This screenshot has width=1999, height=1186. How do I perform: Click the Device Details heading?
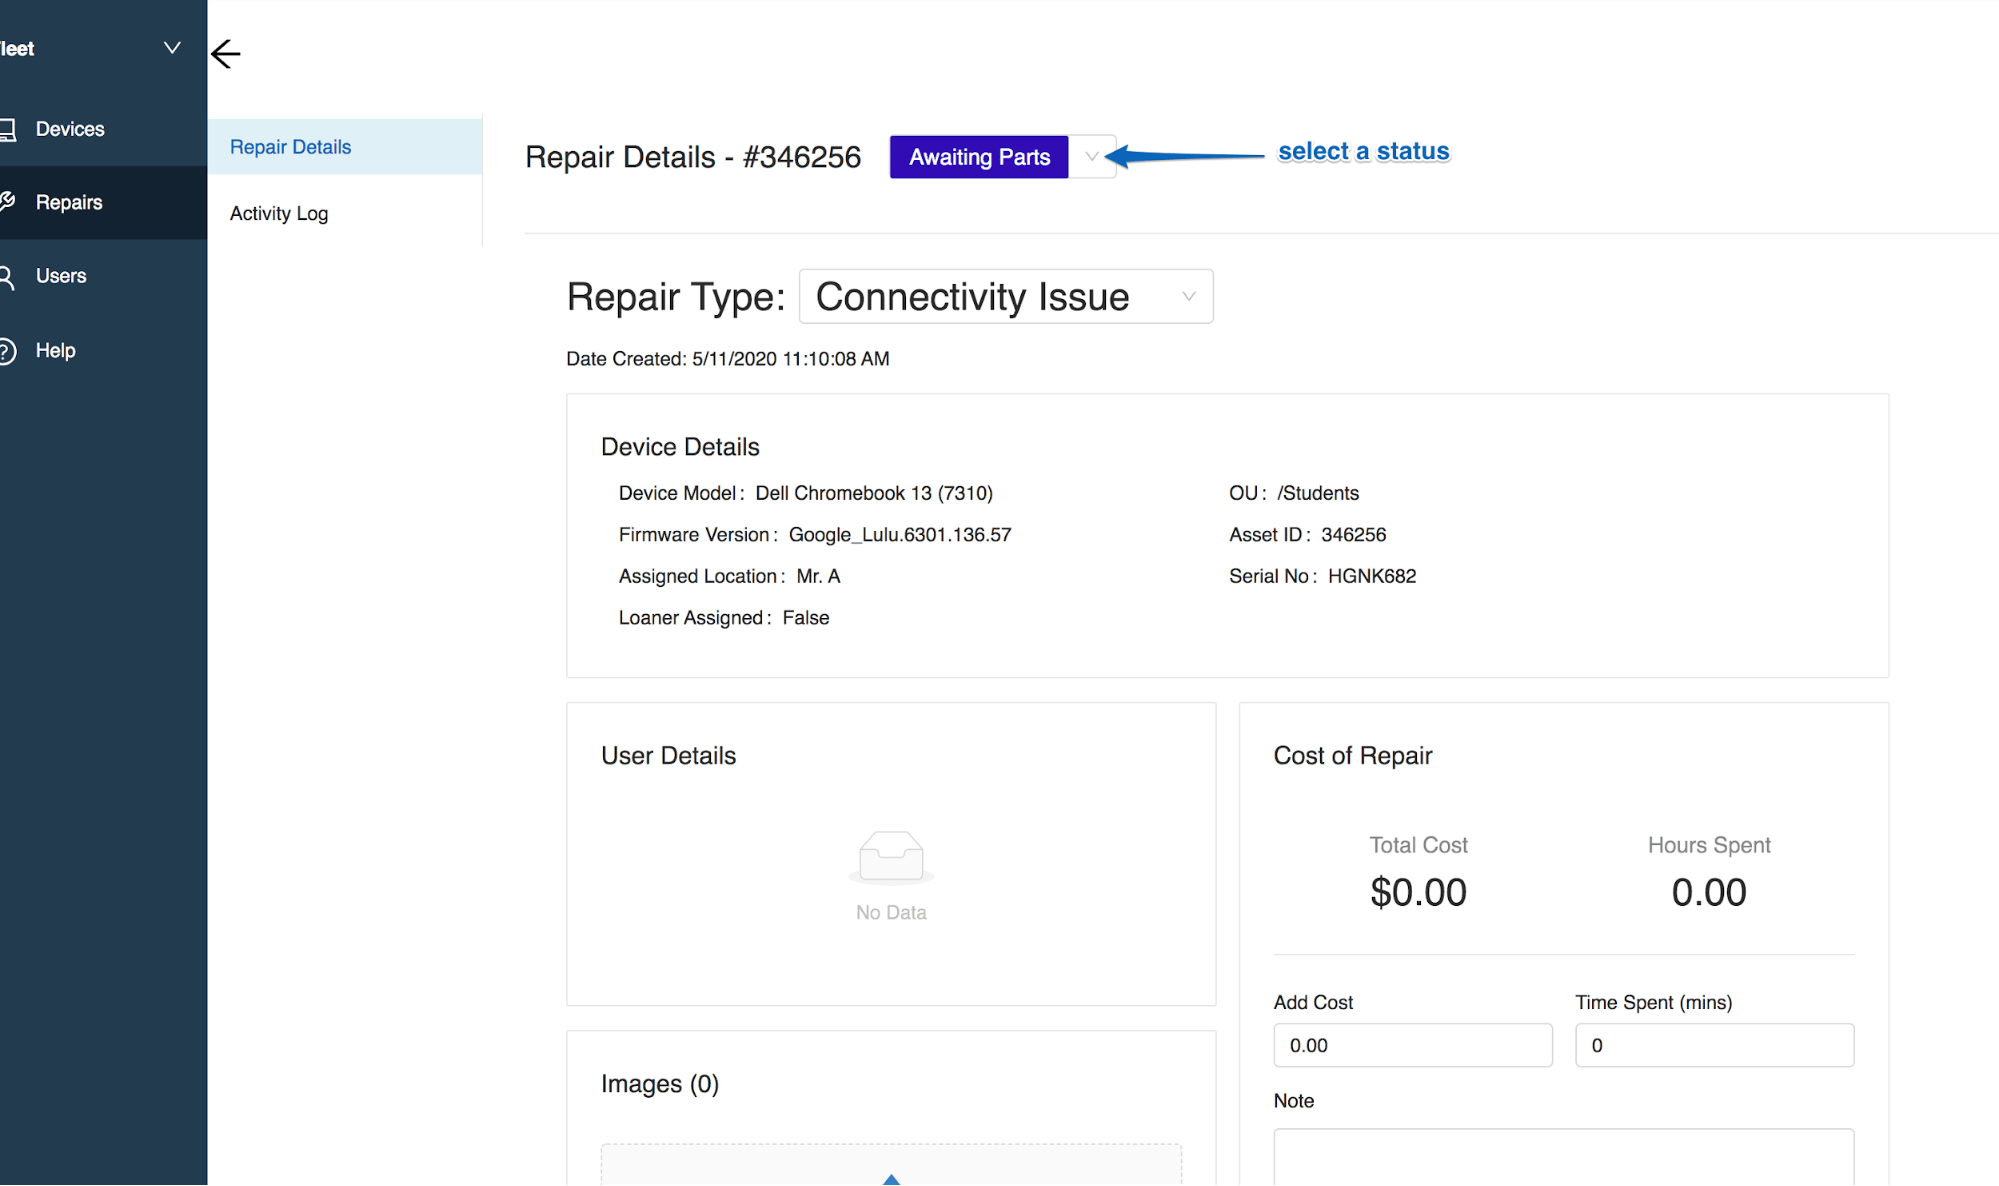pos(680,447)
